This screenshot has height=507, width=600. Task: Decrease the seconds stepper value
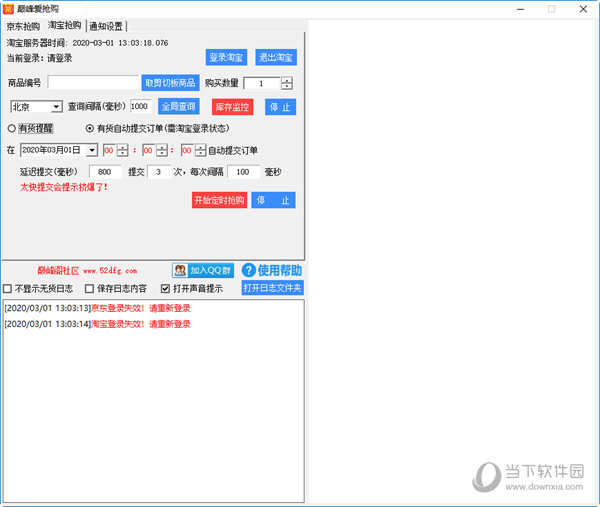tap(201, 153)
